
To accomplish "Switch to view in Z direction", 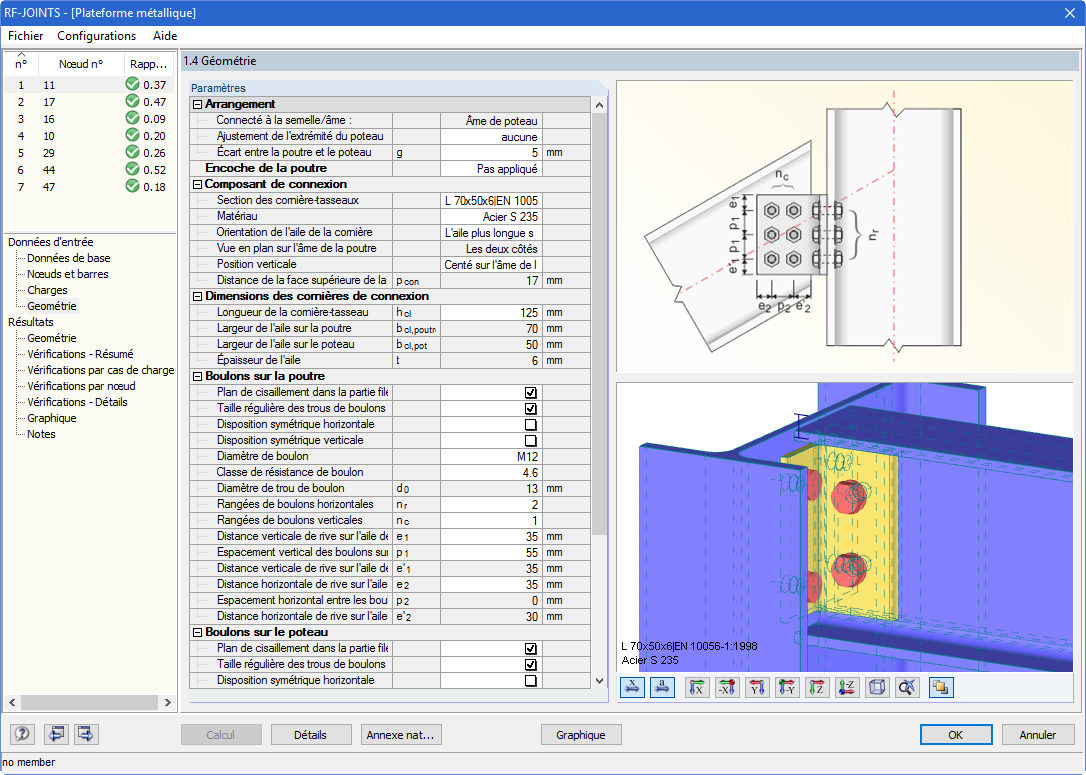I will point(817,688).
